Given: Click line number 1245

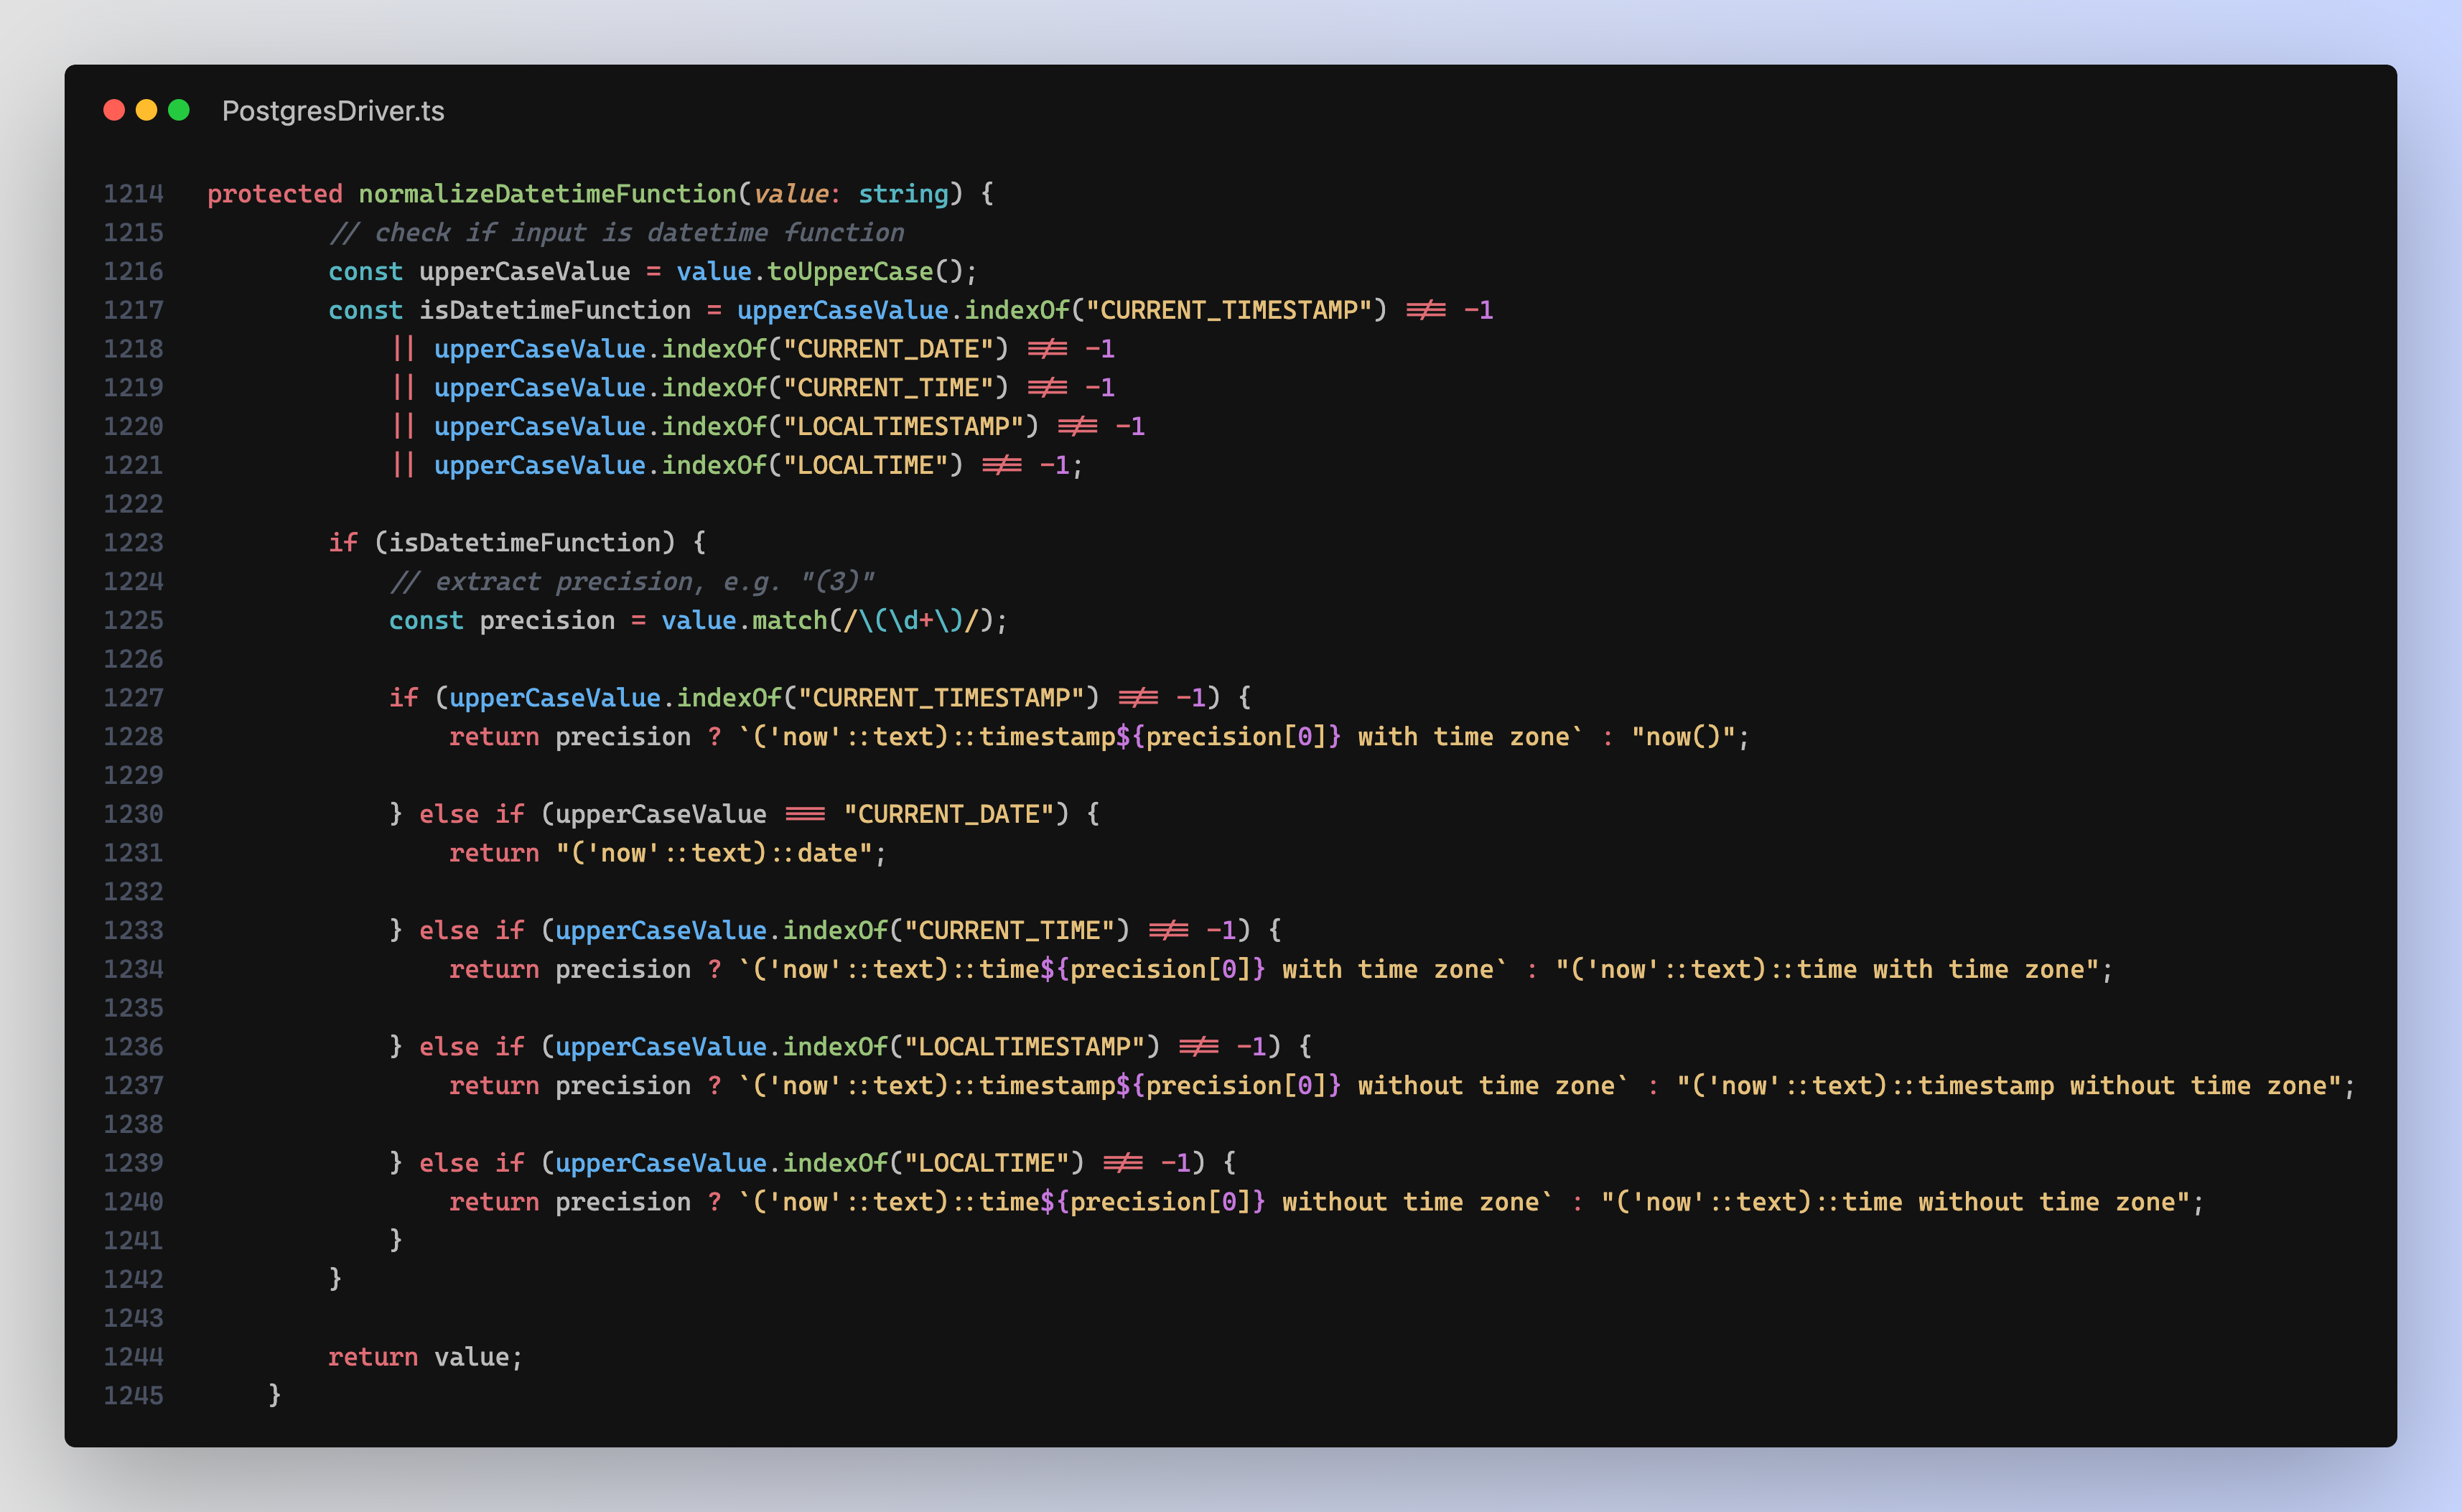Looking at the screenshot, I should [134, 1395].
